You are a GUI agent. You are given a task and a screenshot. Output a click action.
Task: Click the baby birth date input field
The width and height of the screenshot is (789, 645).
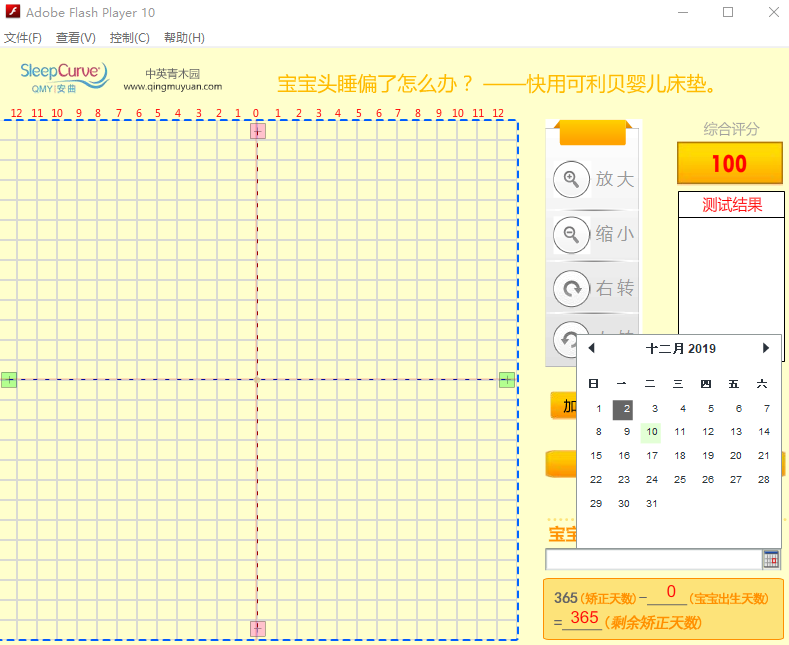click(x=654, y=559)
